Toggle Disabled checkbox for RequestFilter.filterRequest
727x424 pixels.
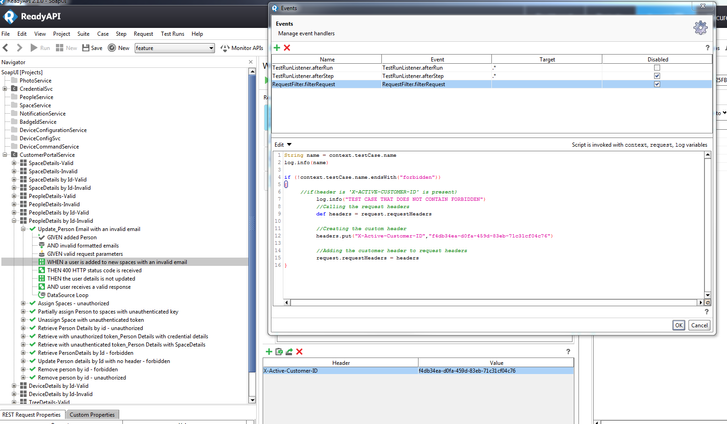656,85
